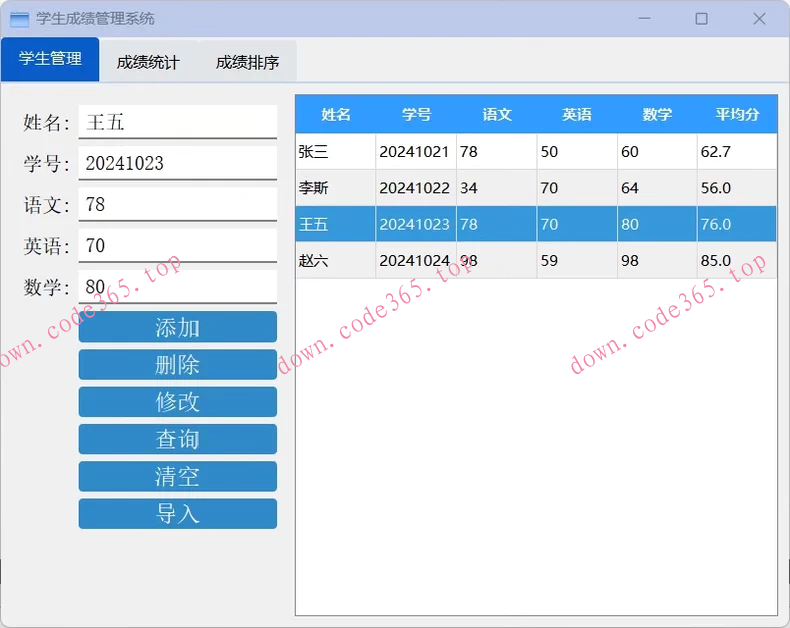Screen dimensions: 790x628
Task: Hit the 清空 button
Action: pos(177,476)
